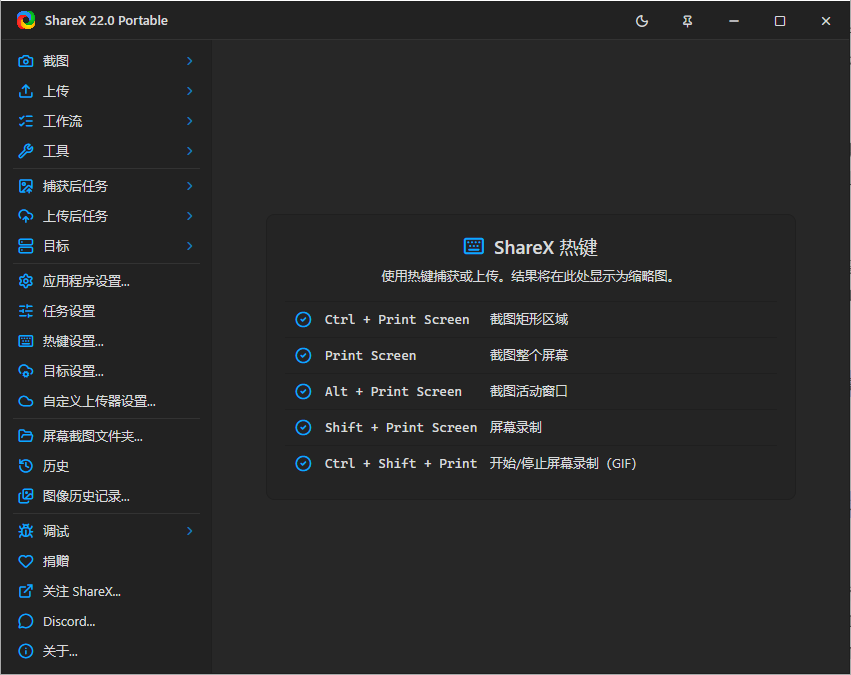
Task: Click the ShareX logo in title bar
Action: pyautogui.click(x=26, y=21)
